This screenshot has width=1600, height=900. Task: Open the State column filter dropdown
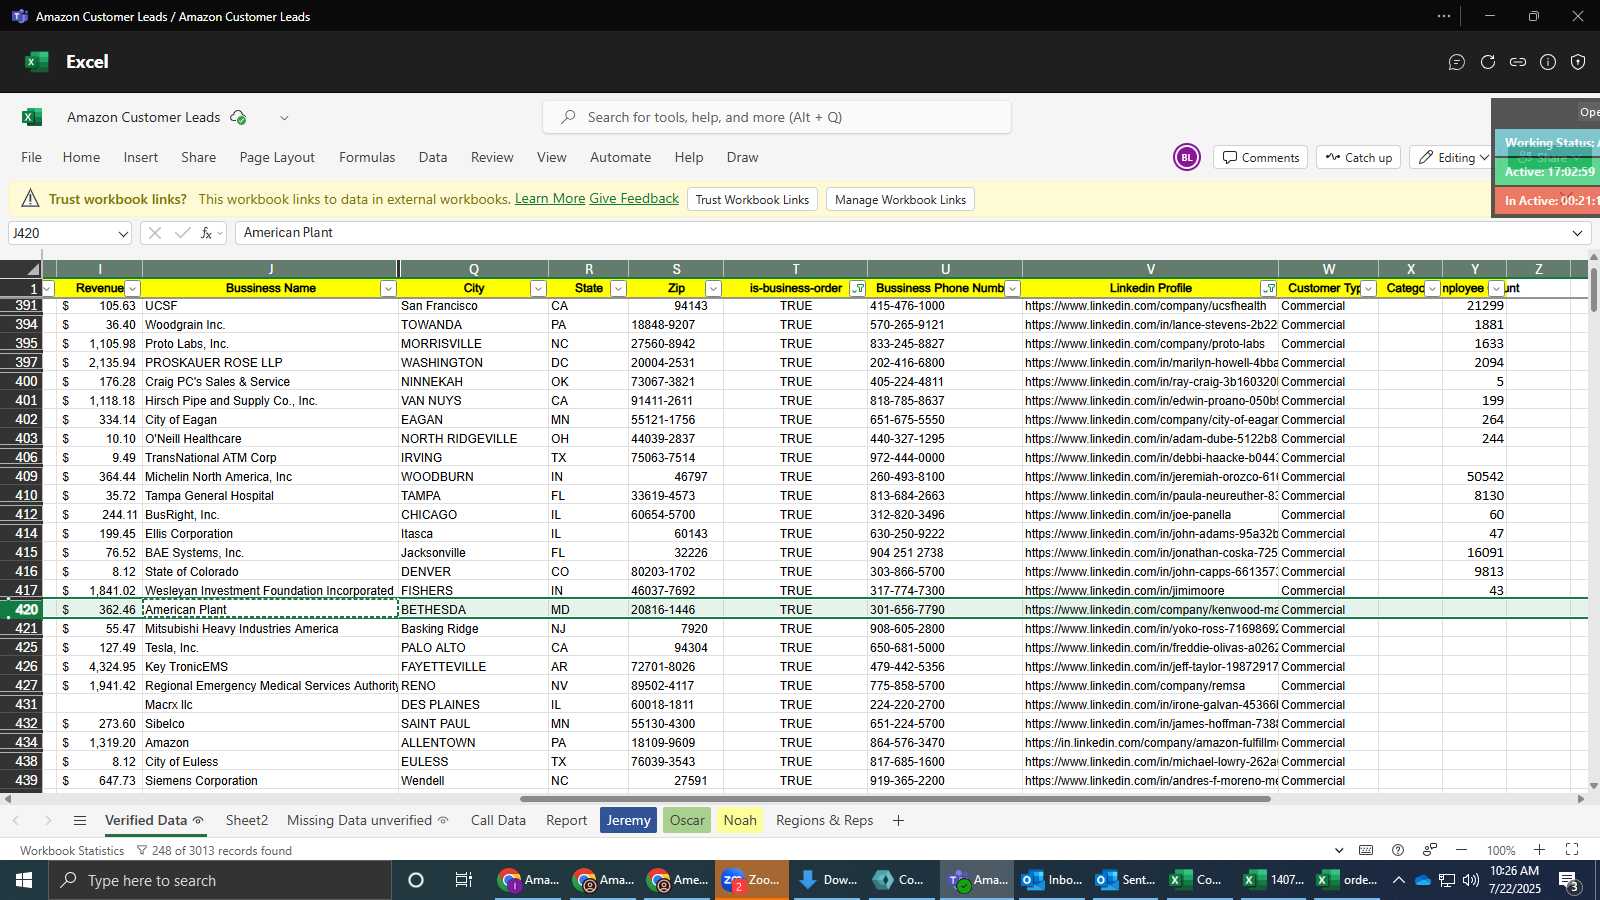coord(618,288)
